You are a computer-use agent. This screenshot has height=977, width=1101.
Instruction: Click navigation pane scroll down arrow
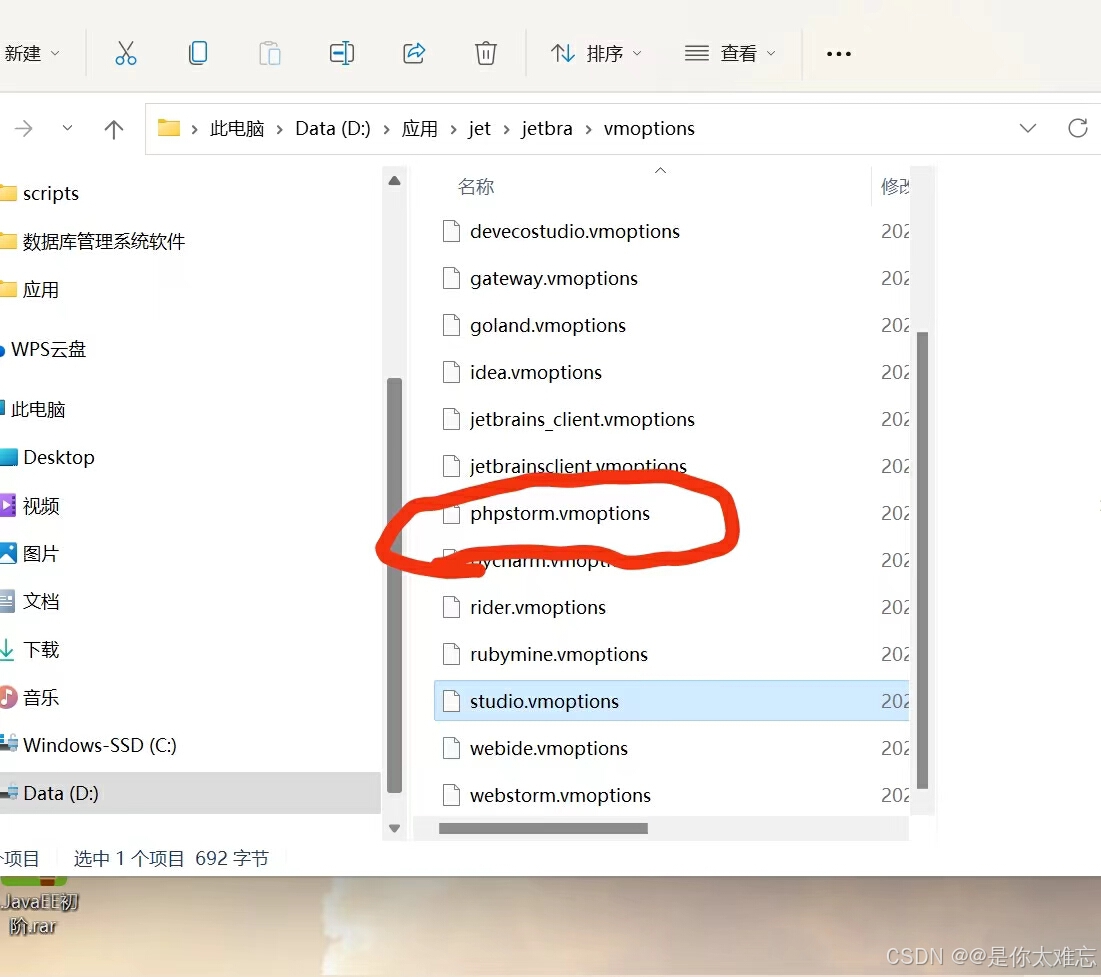[x=395, y=828]
